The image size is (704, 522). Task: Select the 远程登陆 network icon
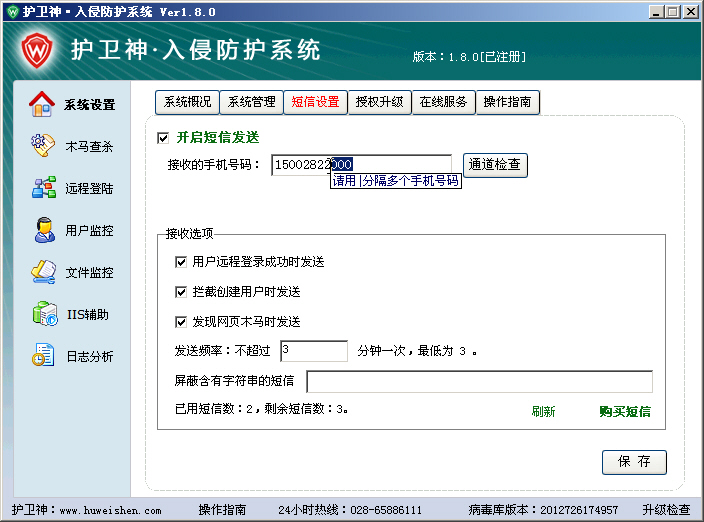tap(43, 188)
